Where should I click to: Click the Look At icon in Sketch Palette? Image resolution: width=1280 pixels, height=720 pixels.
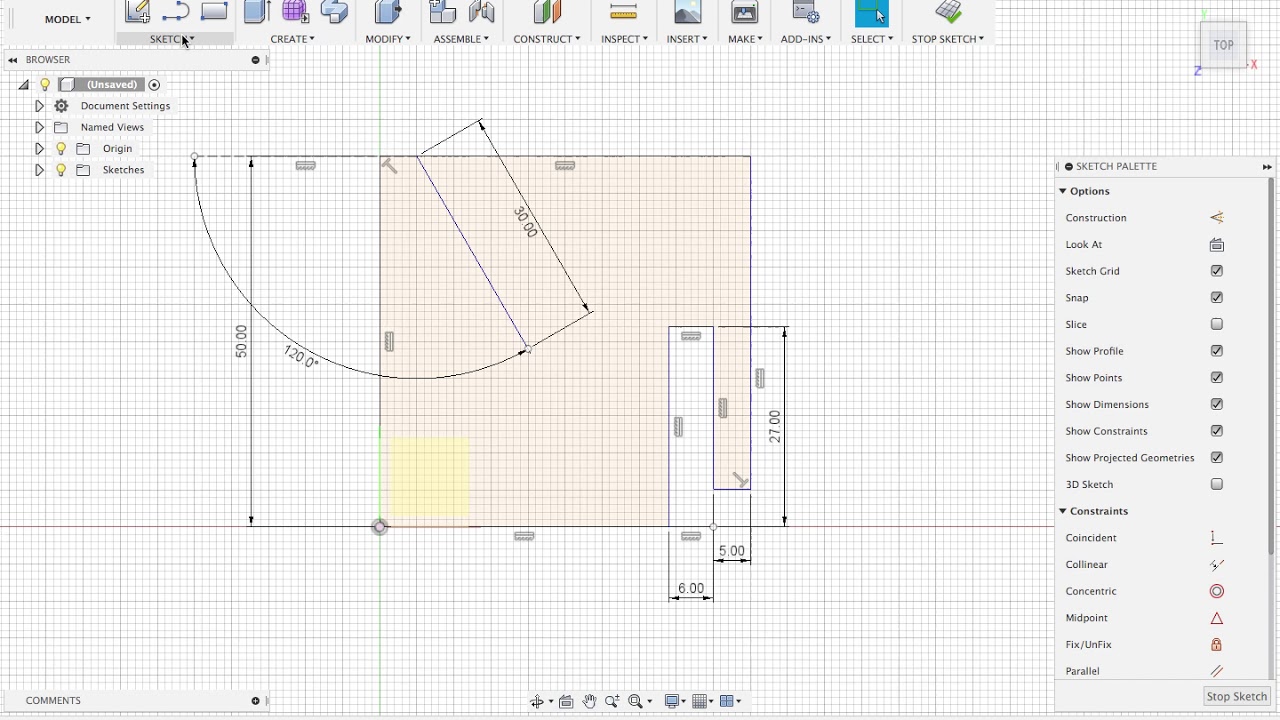pos(1217,245)
